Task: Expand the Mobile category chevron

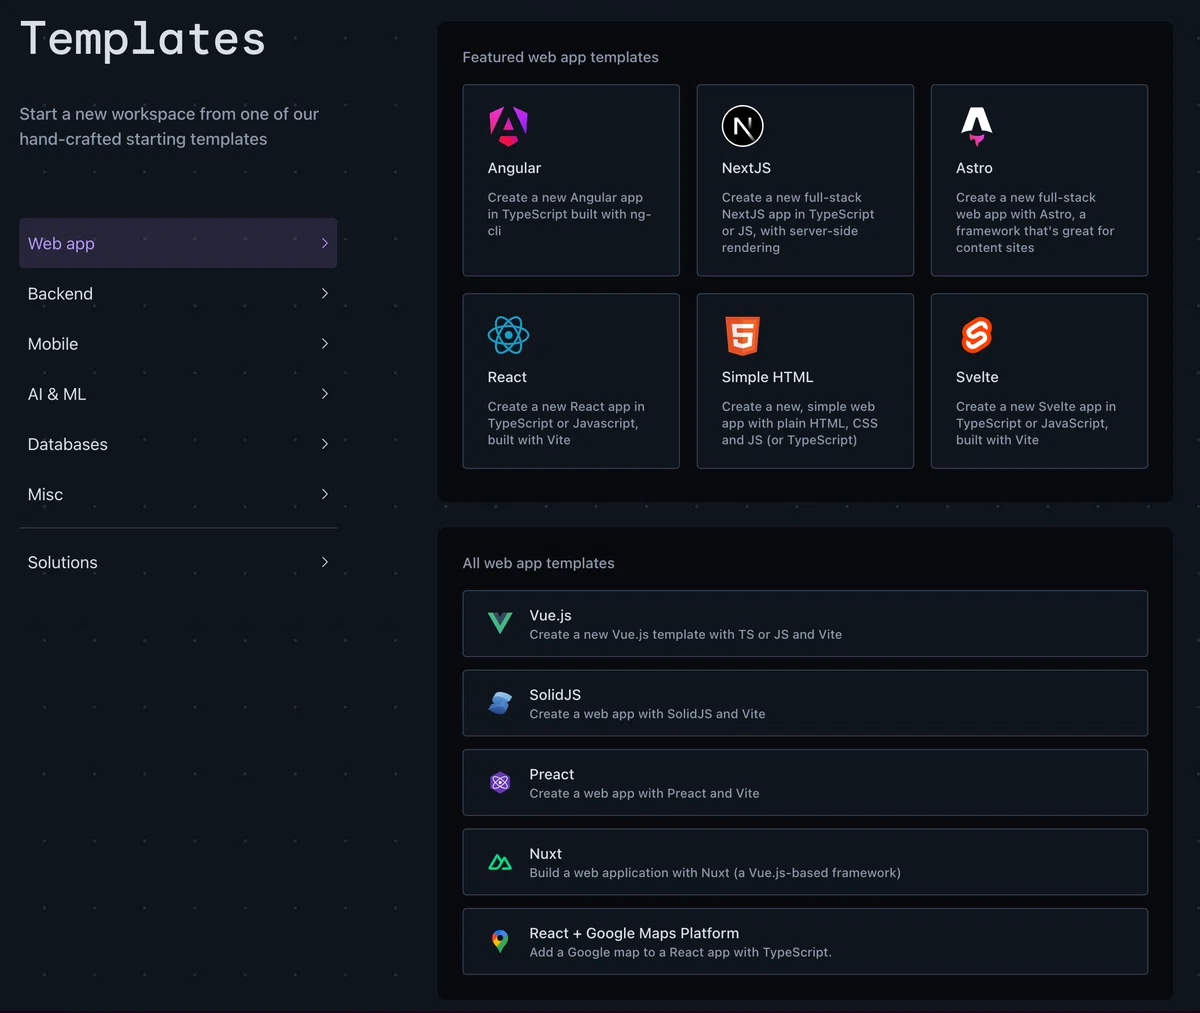Action: [x=325, y=343]
